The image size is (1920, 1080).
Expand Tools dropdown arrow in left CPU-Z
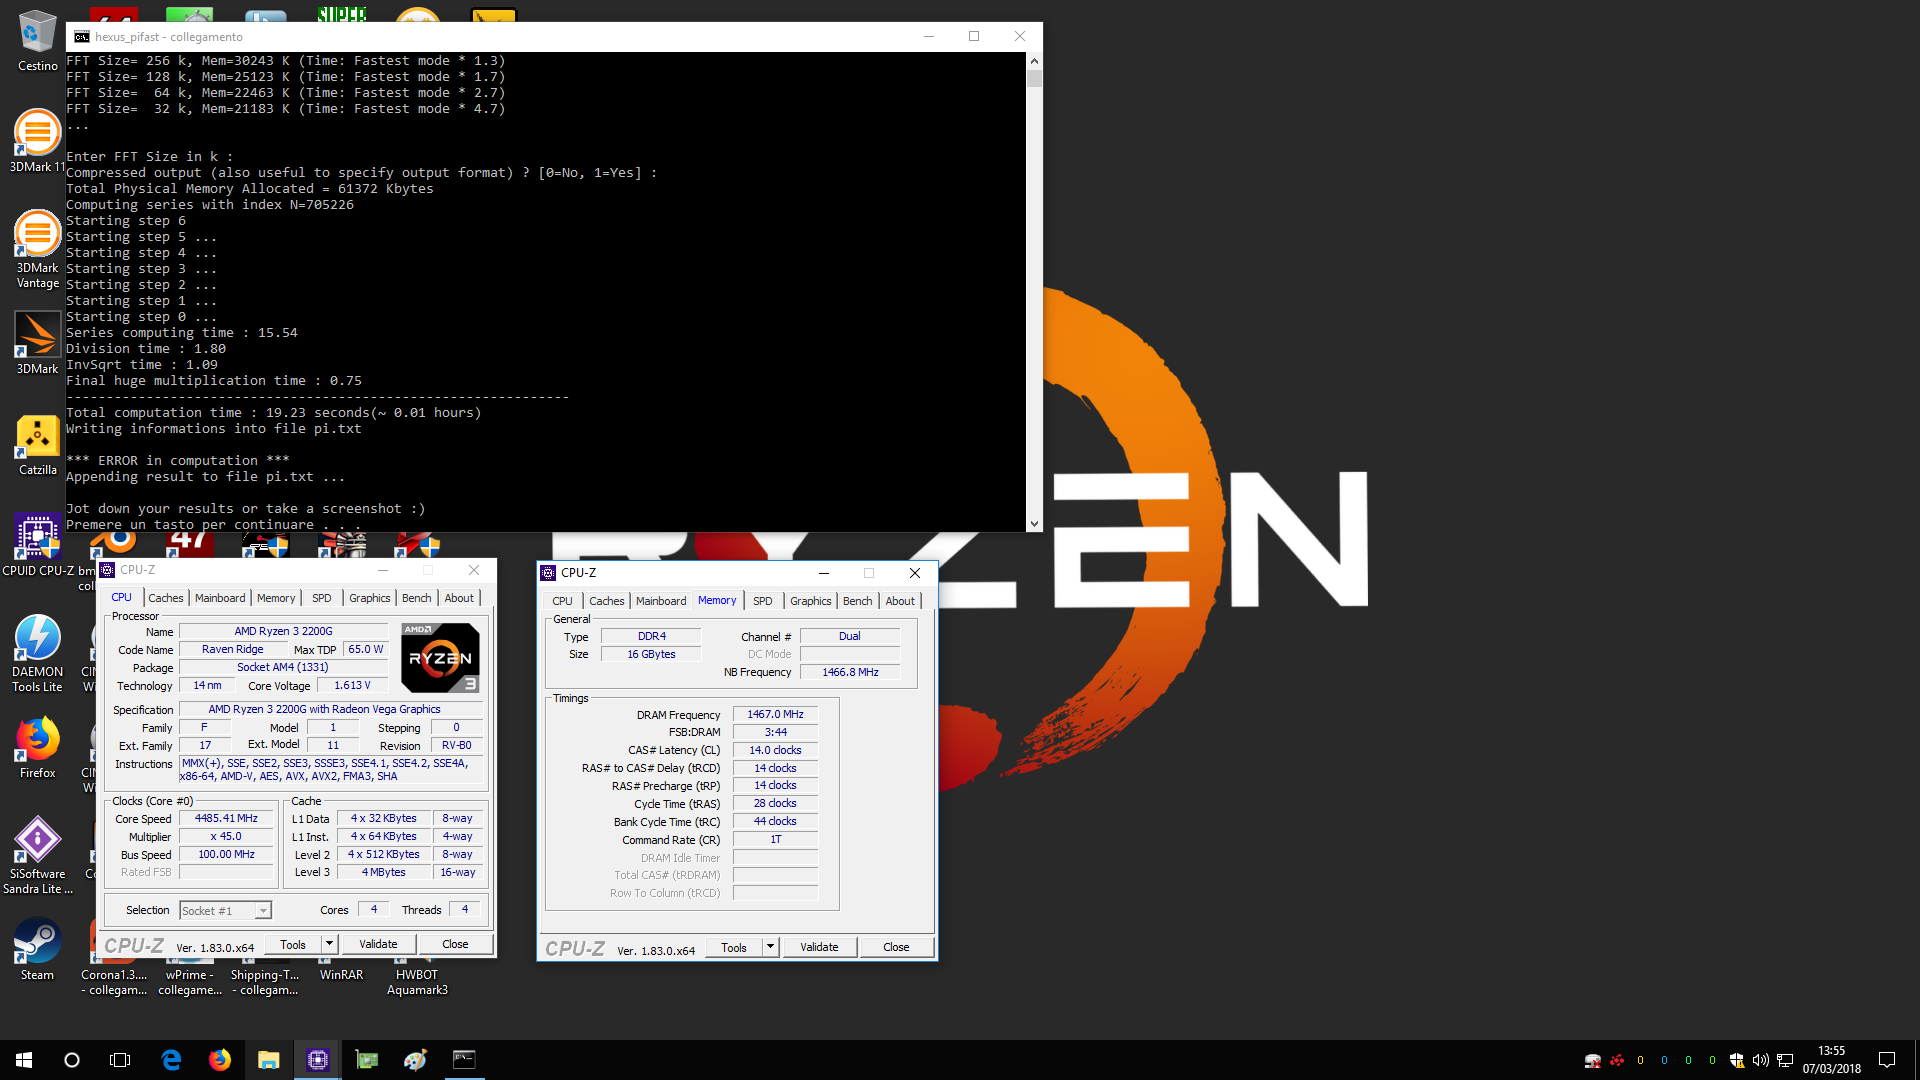coord(329,944)
